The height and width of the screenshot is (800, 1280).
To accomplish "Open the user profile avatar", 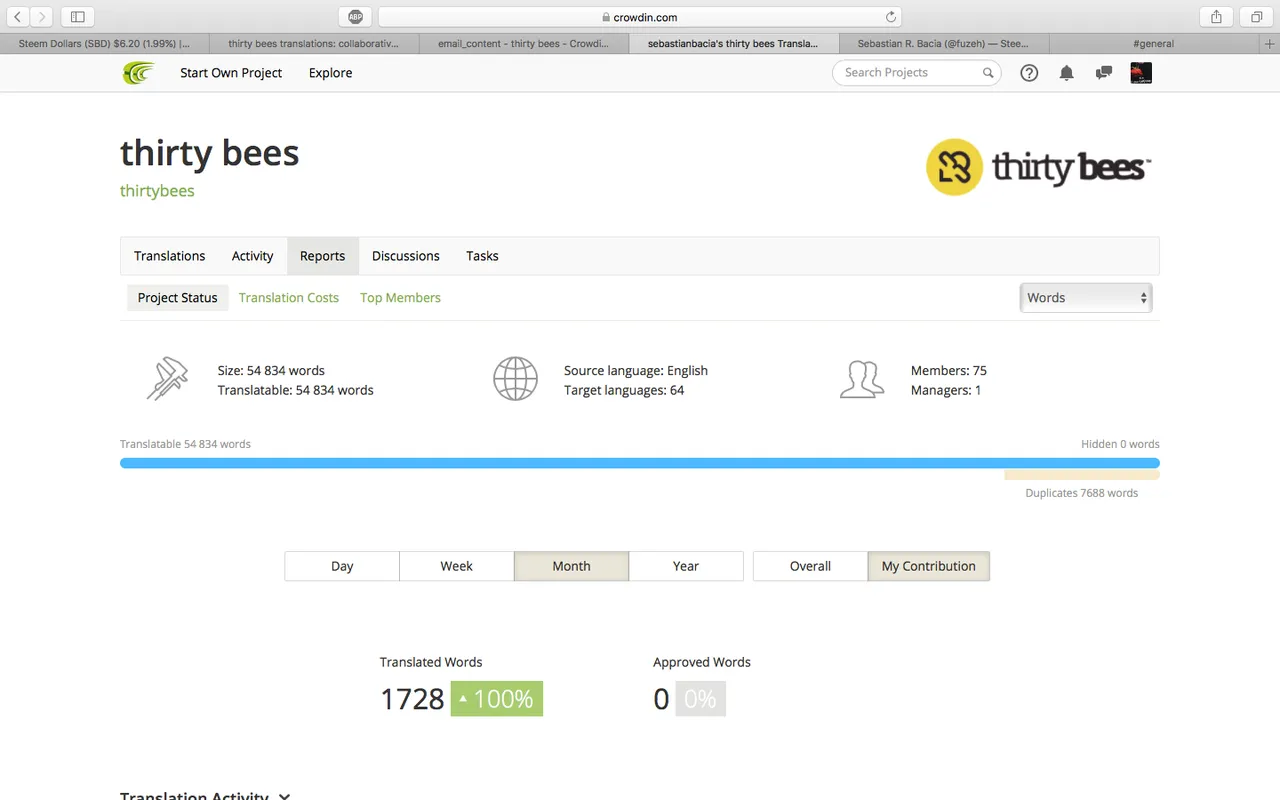I will tap(1141, 73).
